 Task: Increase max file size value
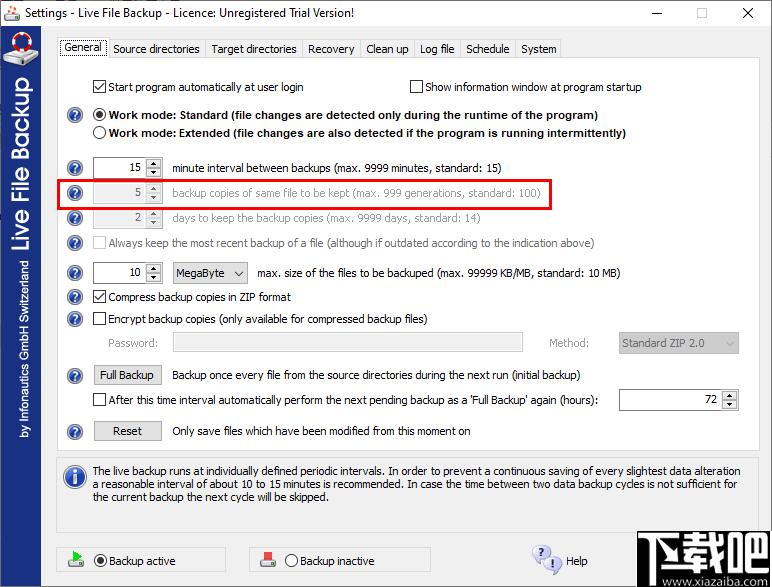154,268
